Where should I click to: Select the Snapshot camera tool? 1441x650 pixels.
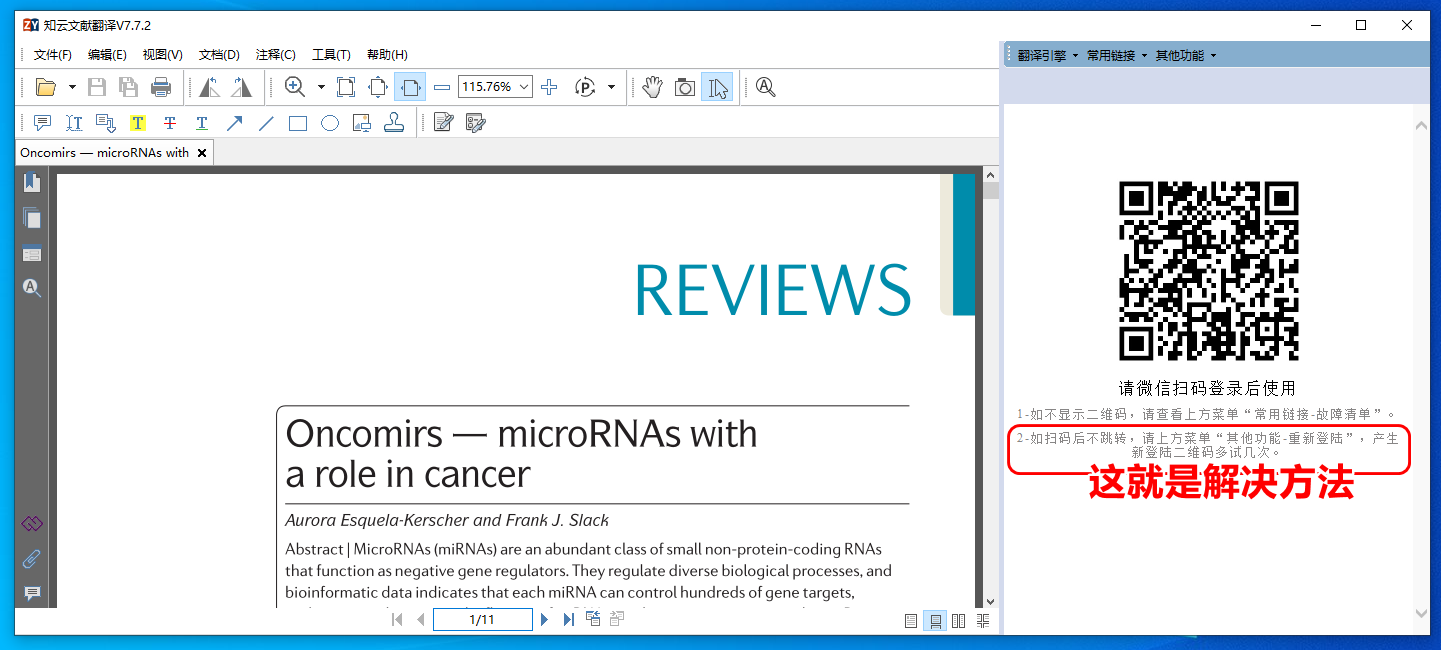[x=685, y=88]
